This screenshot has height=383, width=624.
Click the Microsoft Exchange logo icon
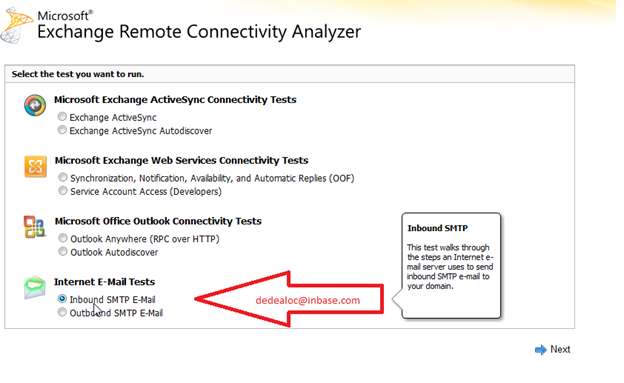(16, 25)
